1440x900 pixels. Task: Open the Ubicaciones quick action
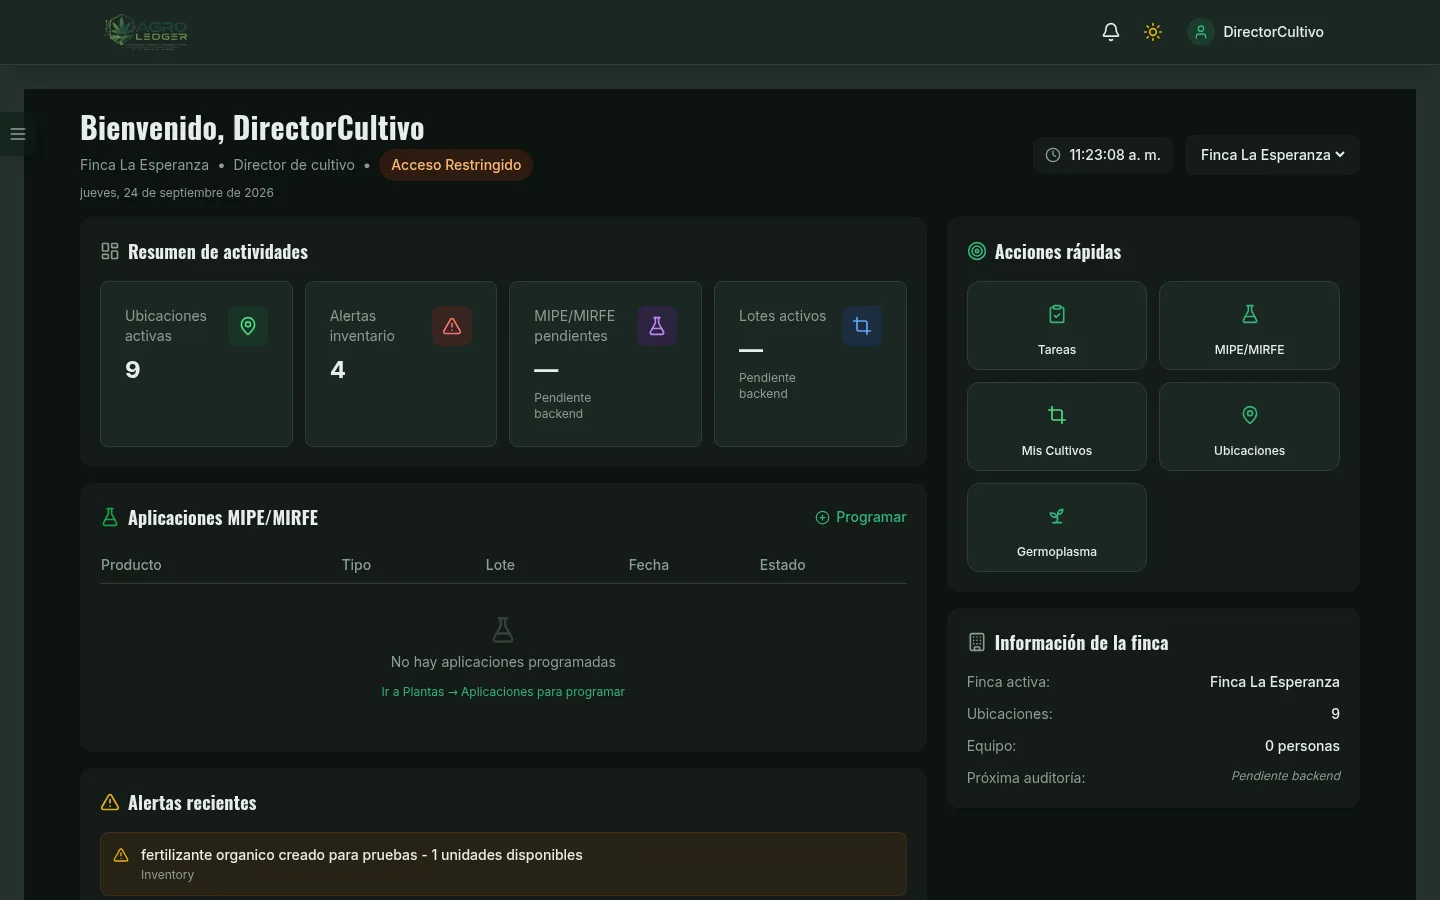coord(1249,427)
